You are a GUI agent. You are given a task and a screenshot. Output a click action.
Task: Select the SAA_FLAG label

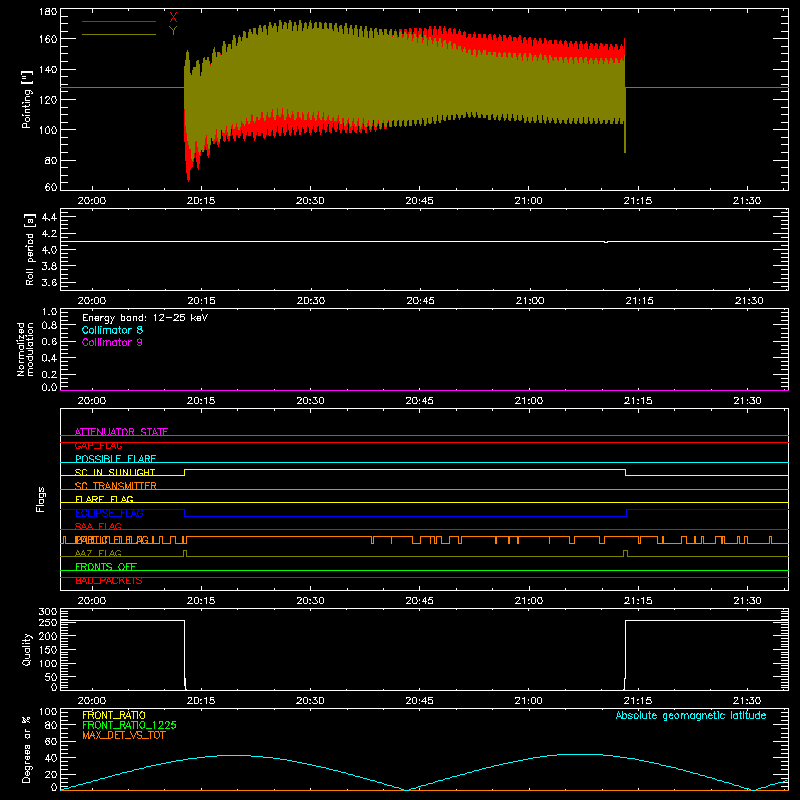[x=98, y=526]
